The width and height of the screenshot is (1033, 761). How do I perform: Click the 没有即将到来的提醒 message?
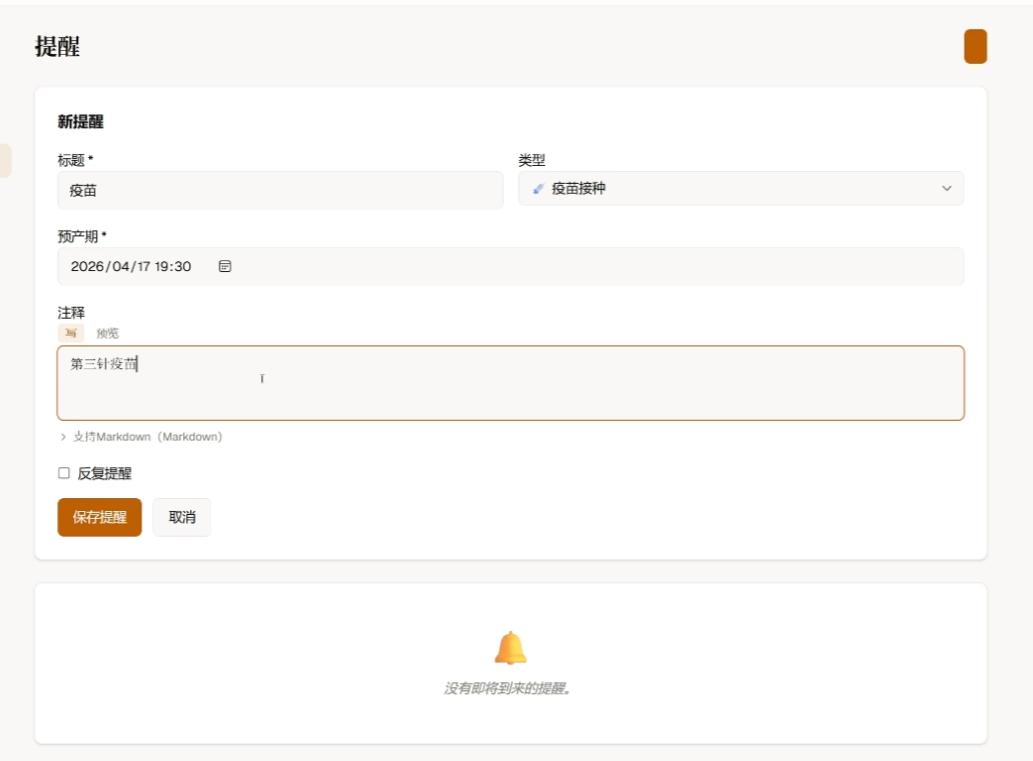click(x=510, y=689)
